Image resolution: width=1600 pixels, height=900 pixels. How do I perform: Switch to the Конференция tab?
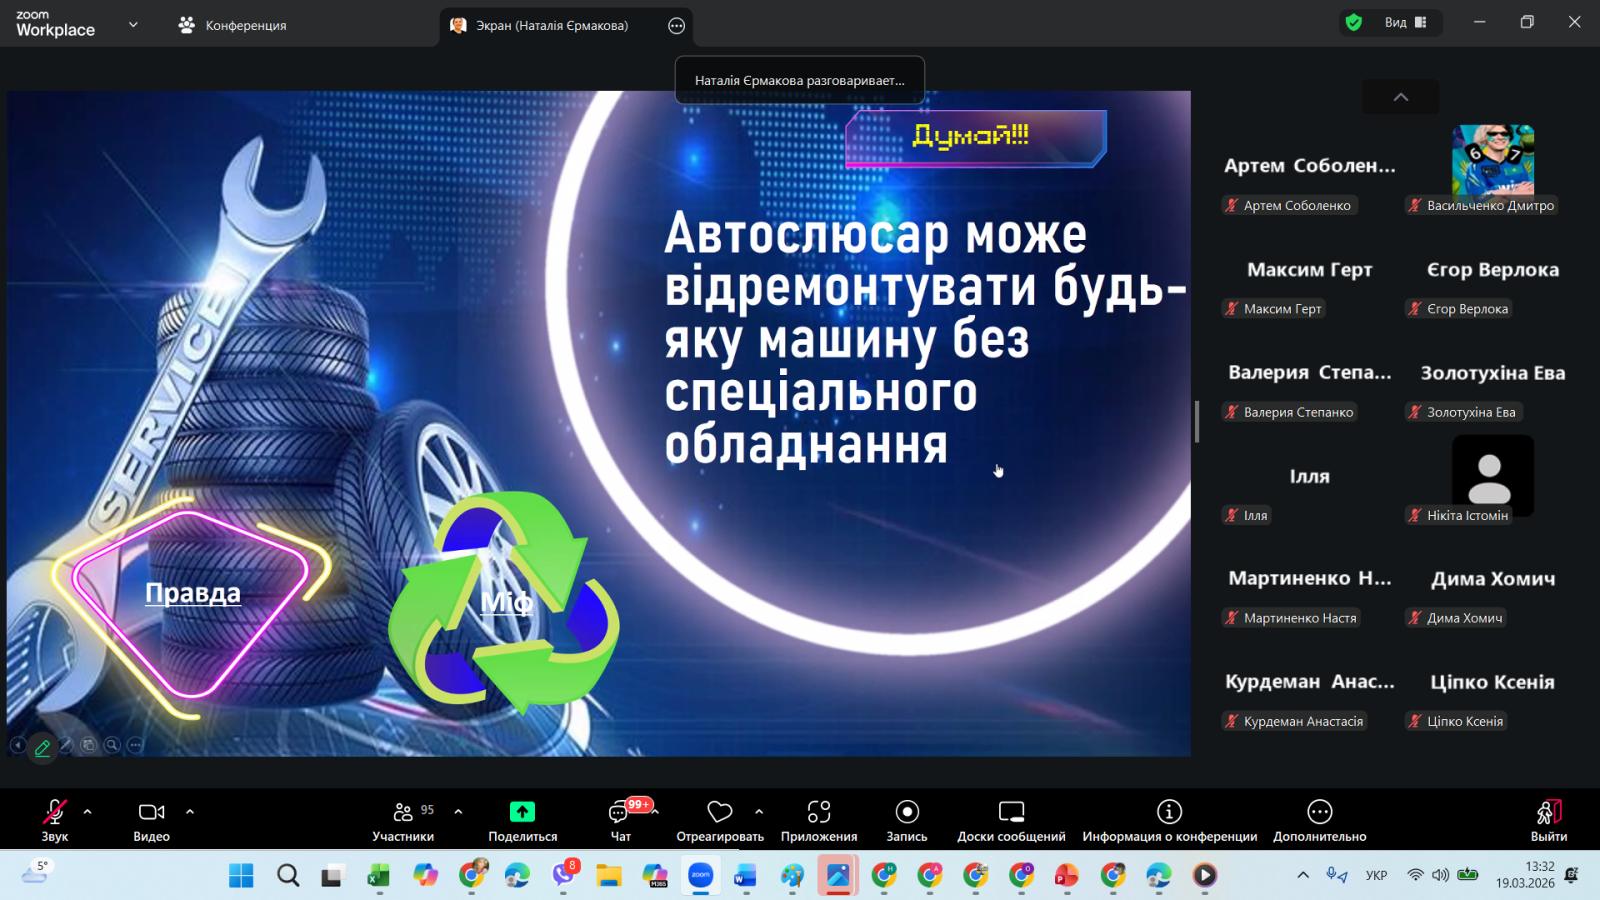click(x=232, y=25)
